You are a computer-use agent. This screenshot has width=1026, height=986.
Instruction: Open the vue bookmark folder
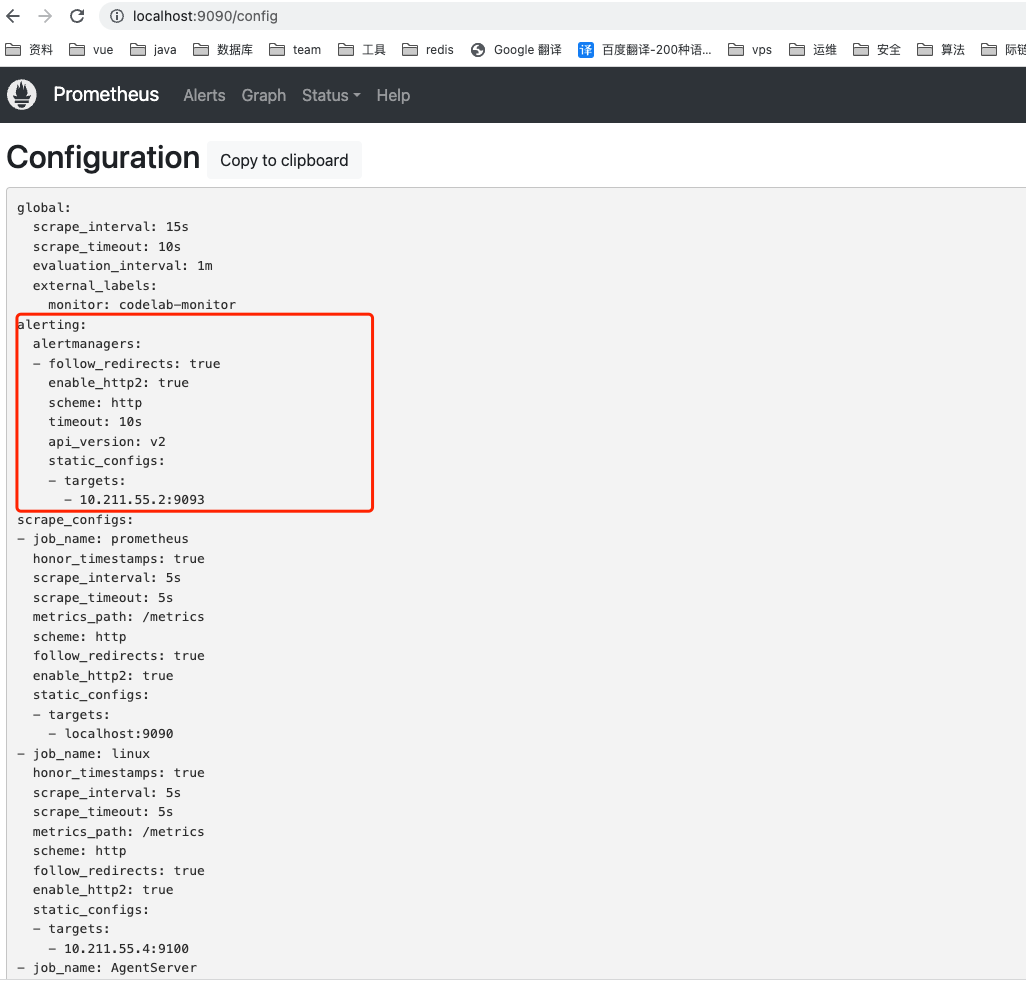[x=91, y=49]
